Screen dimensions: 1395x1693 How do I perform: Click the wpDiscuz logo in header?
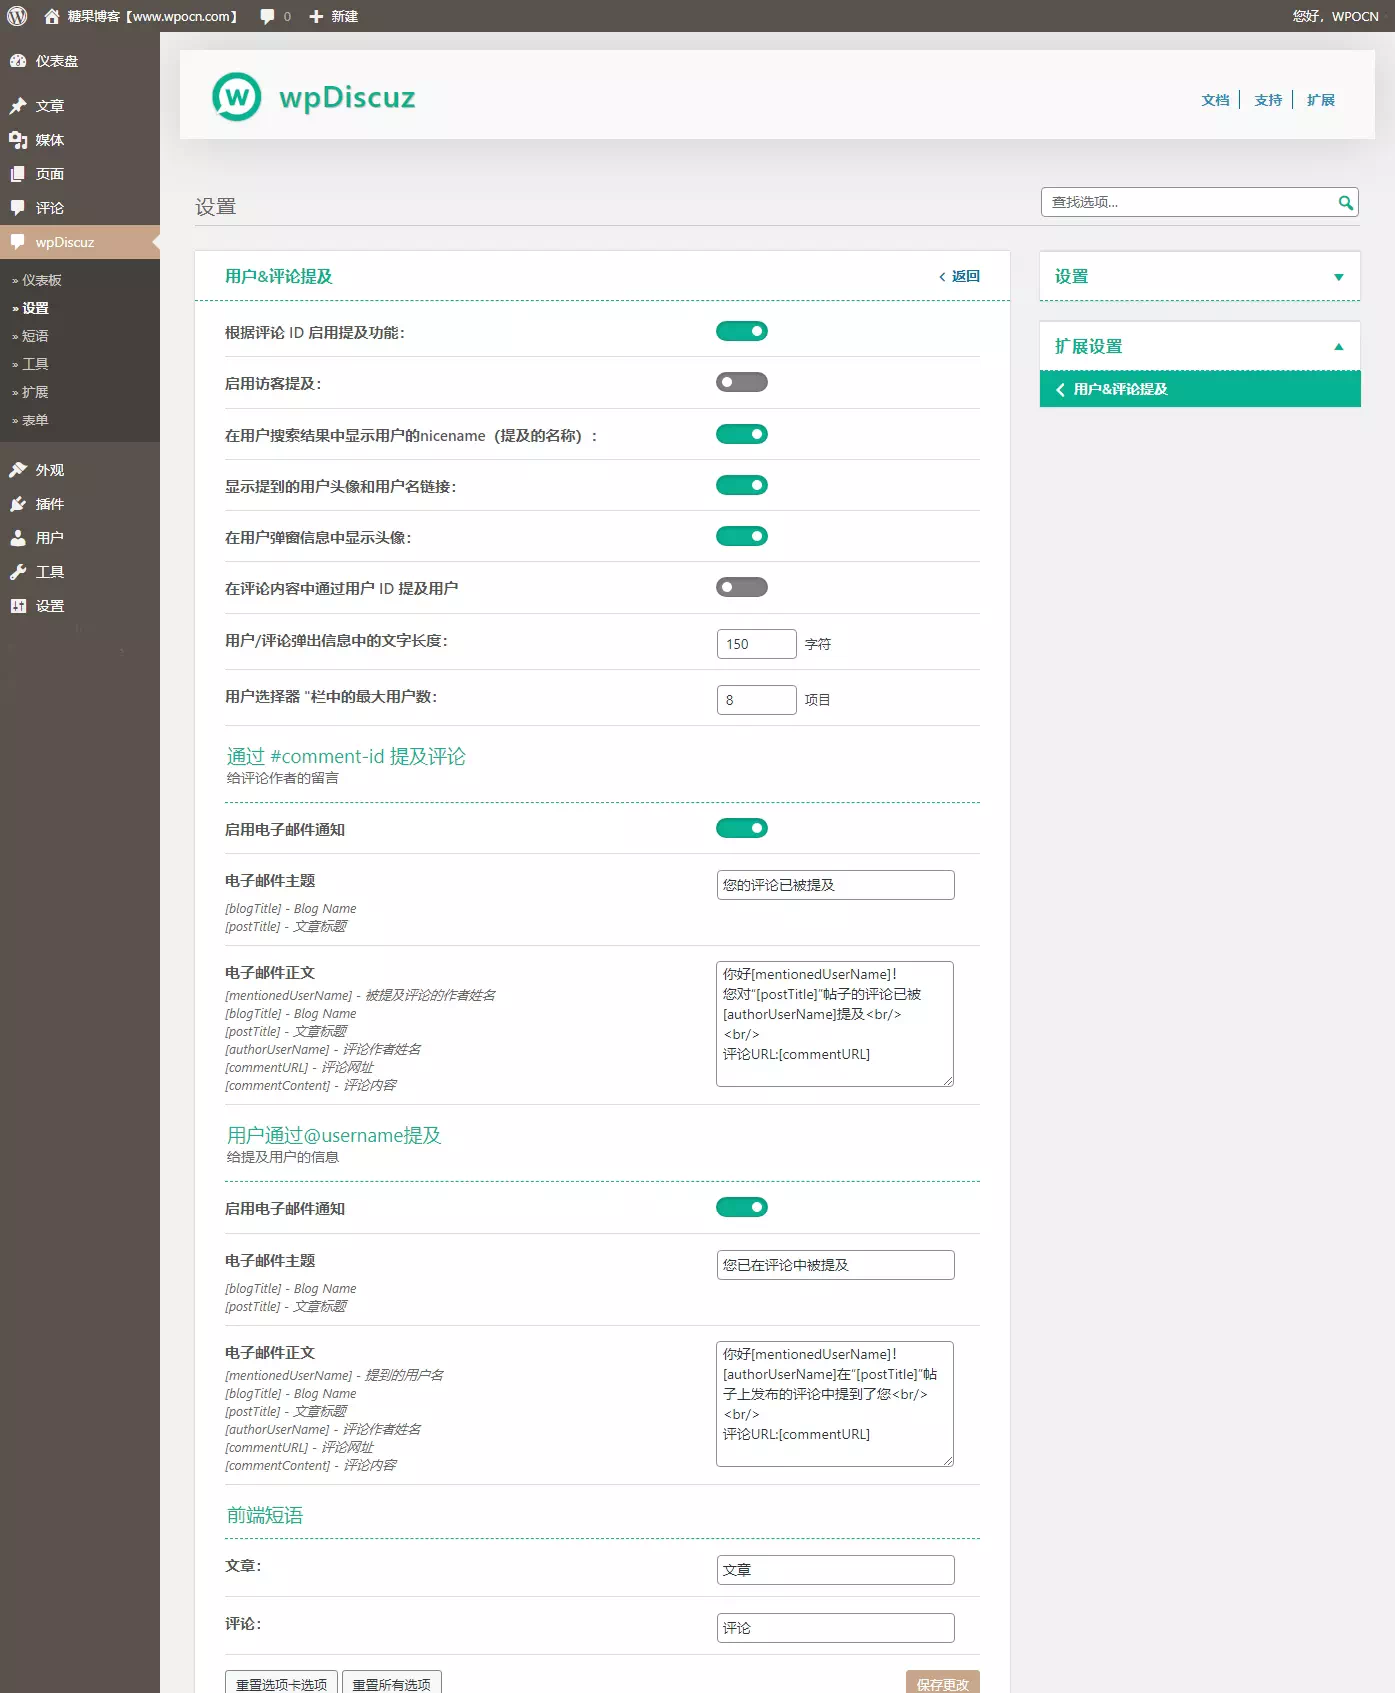[313, 97]
